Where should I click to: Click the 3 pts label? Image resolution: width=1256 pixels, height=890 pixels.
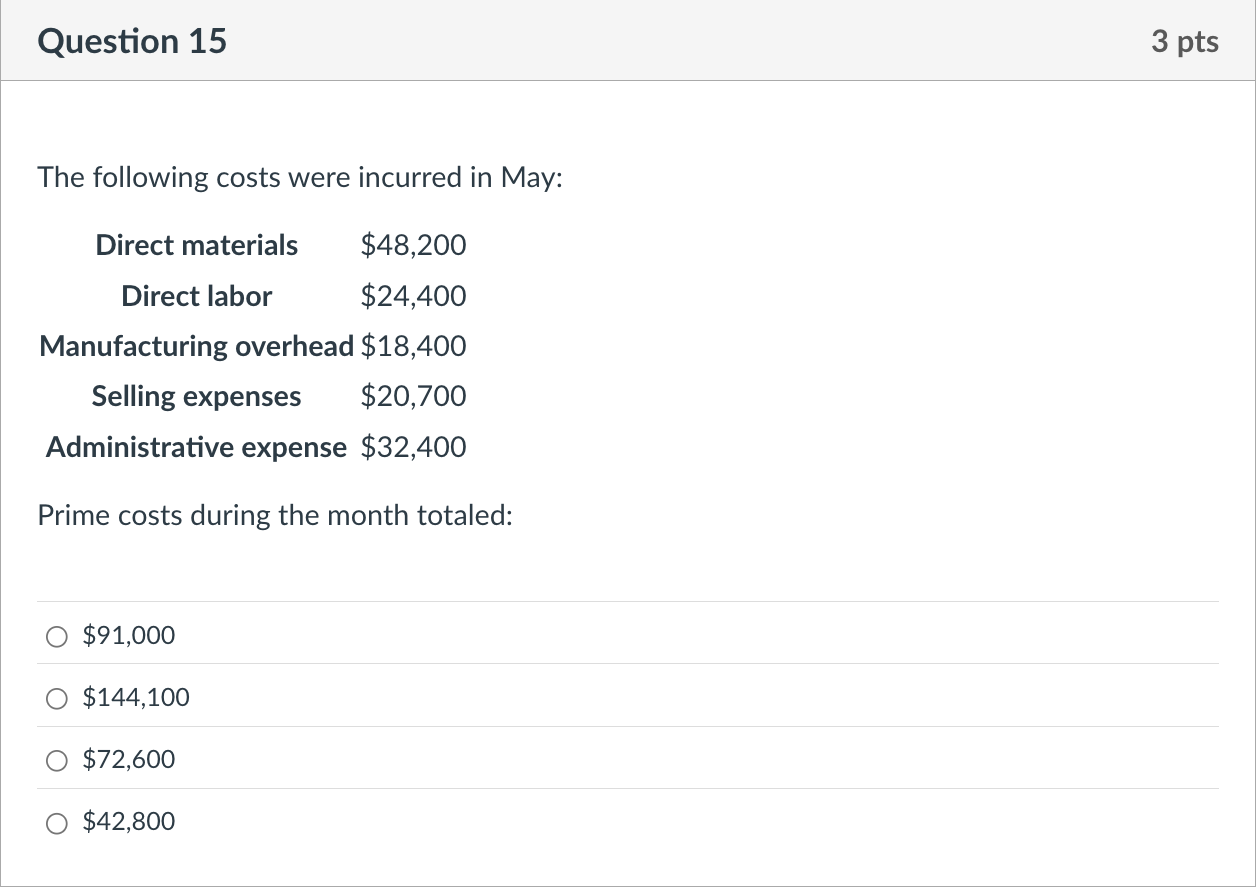1186,41
